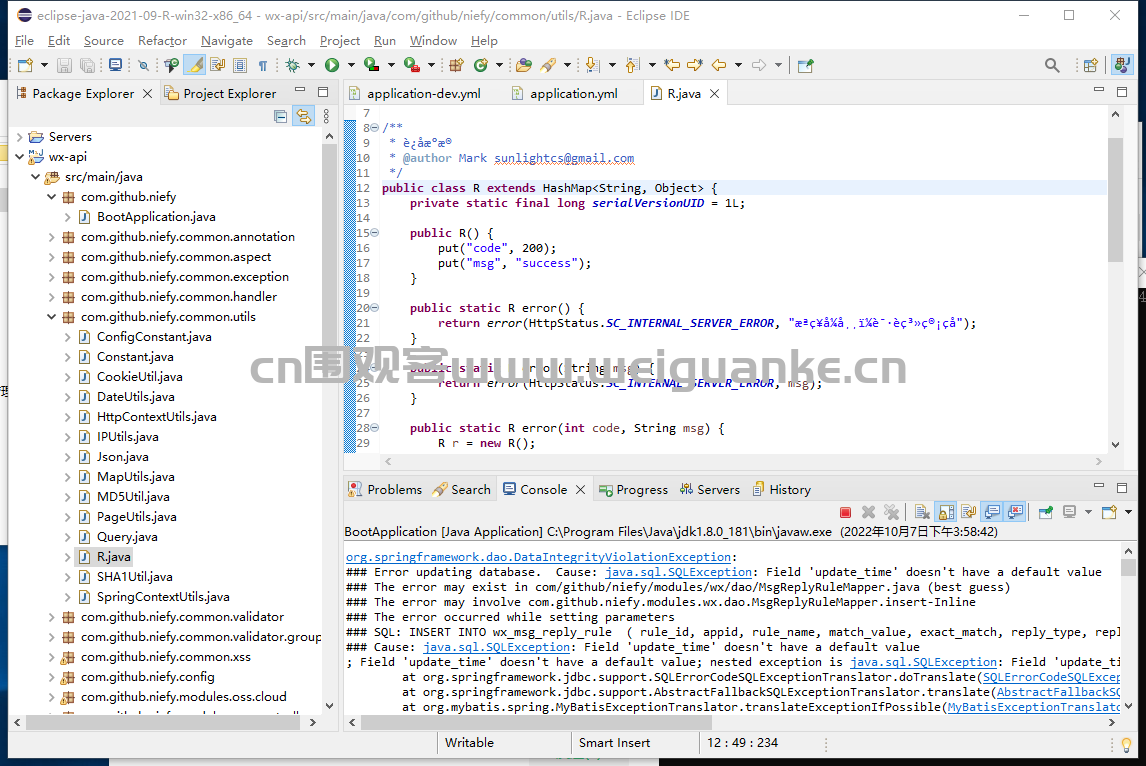This screenshot has width=1146, height=766.
Task: Collapse the R() constructor fold marker
Action: click(x=375, y=233)
